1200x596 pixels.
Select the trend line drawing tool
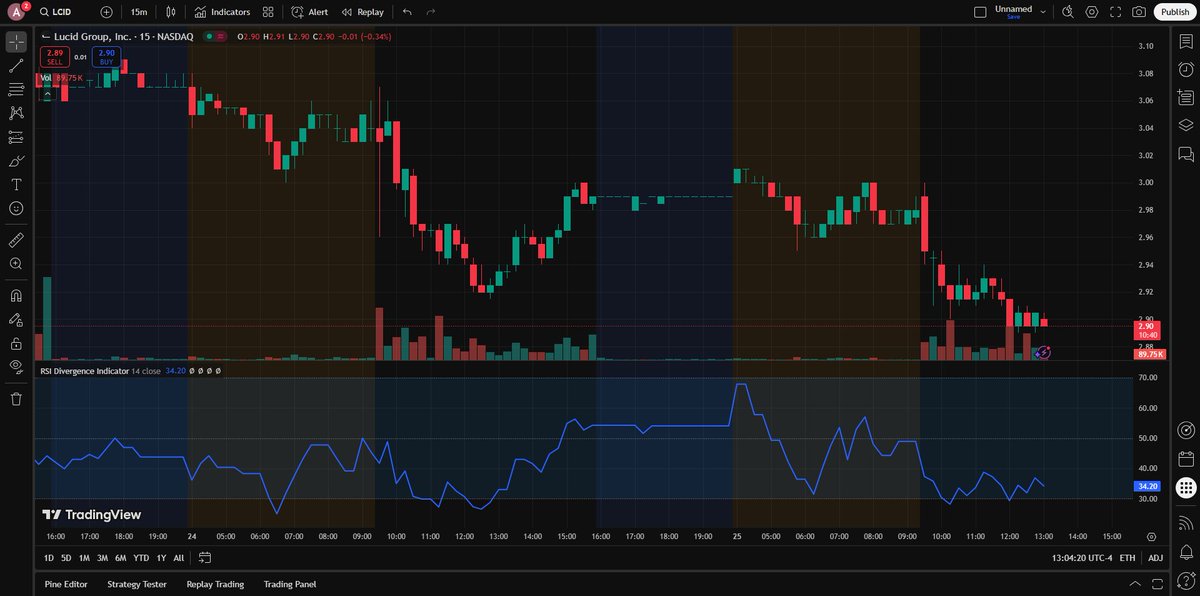16,66
